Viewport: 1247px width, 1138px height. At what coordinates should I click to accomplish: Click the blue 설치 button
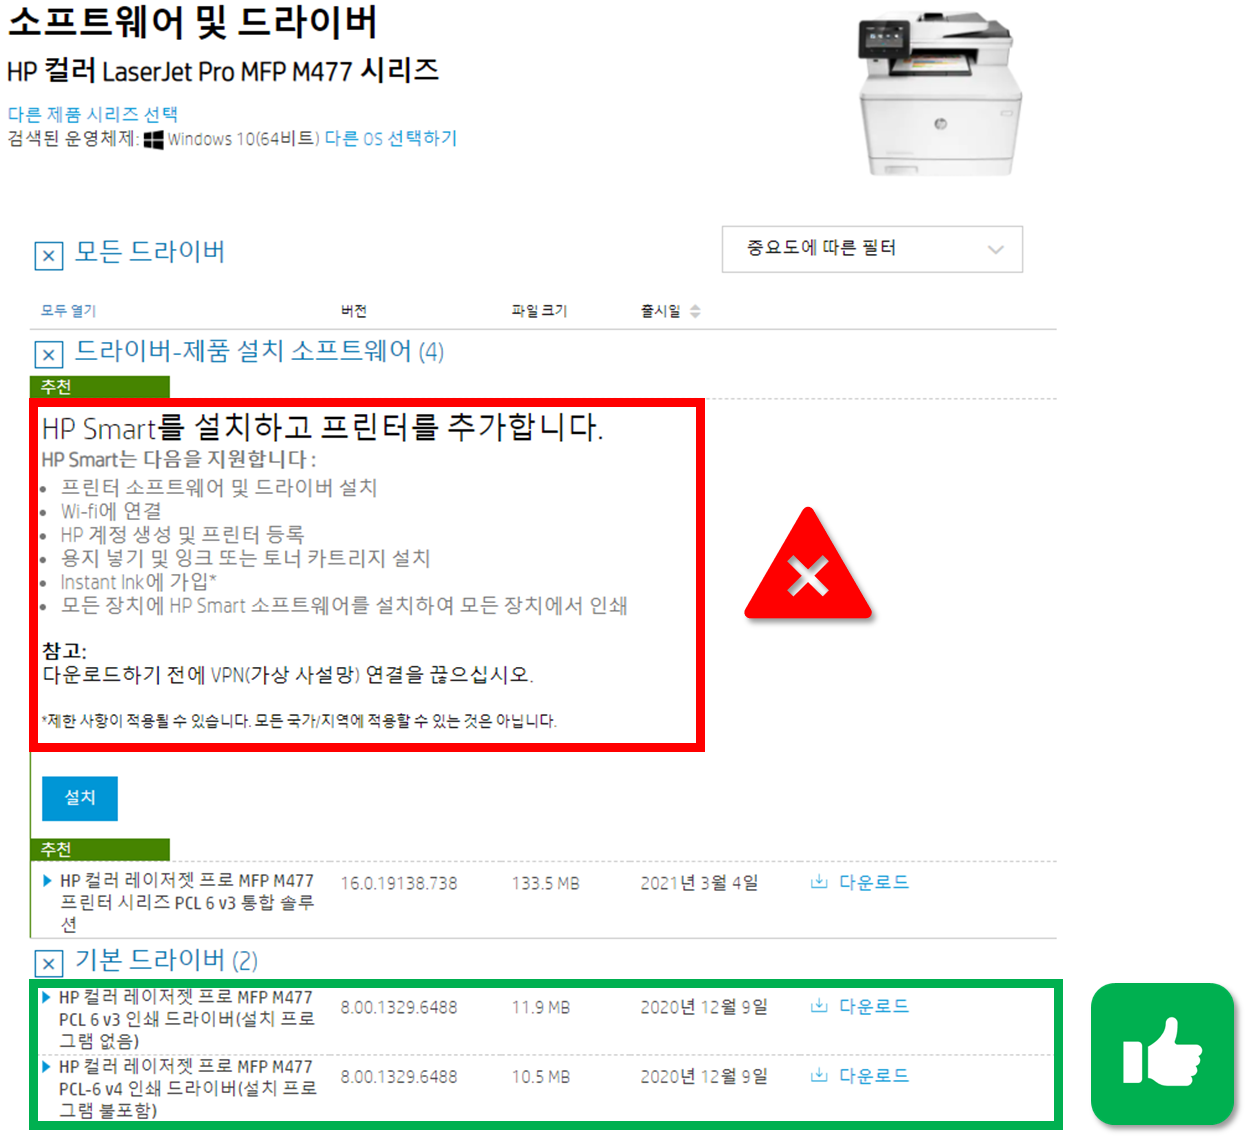point(80,798)
